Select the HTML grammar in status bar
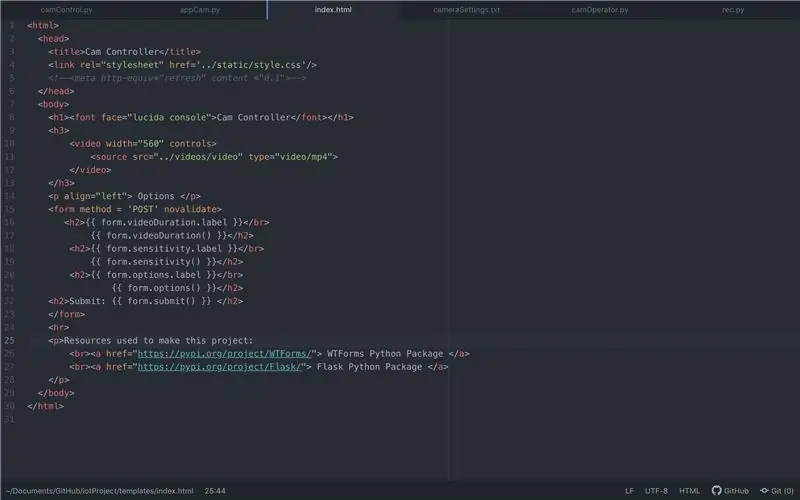 point(689,491)
